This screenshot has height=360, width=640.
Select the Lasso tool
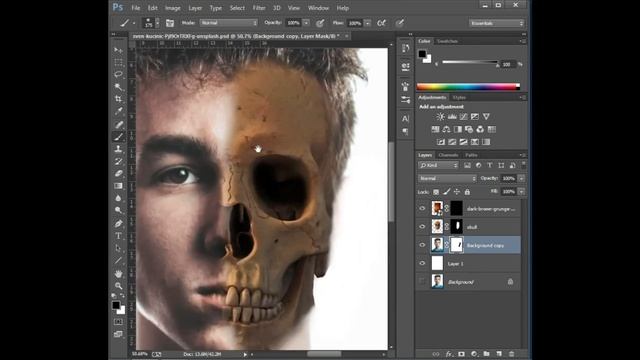[x=118, y=74]
